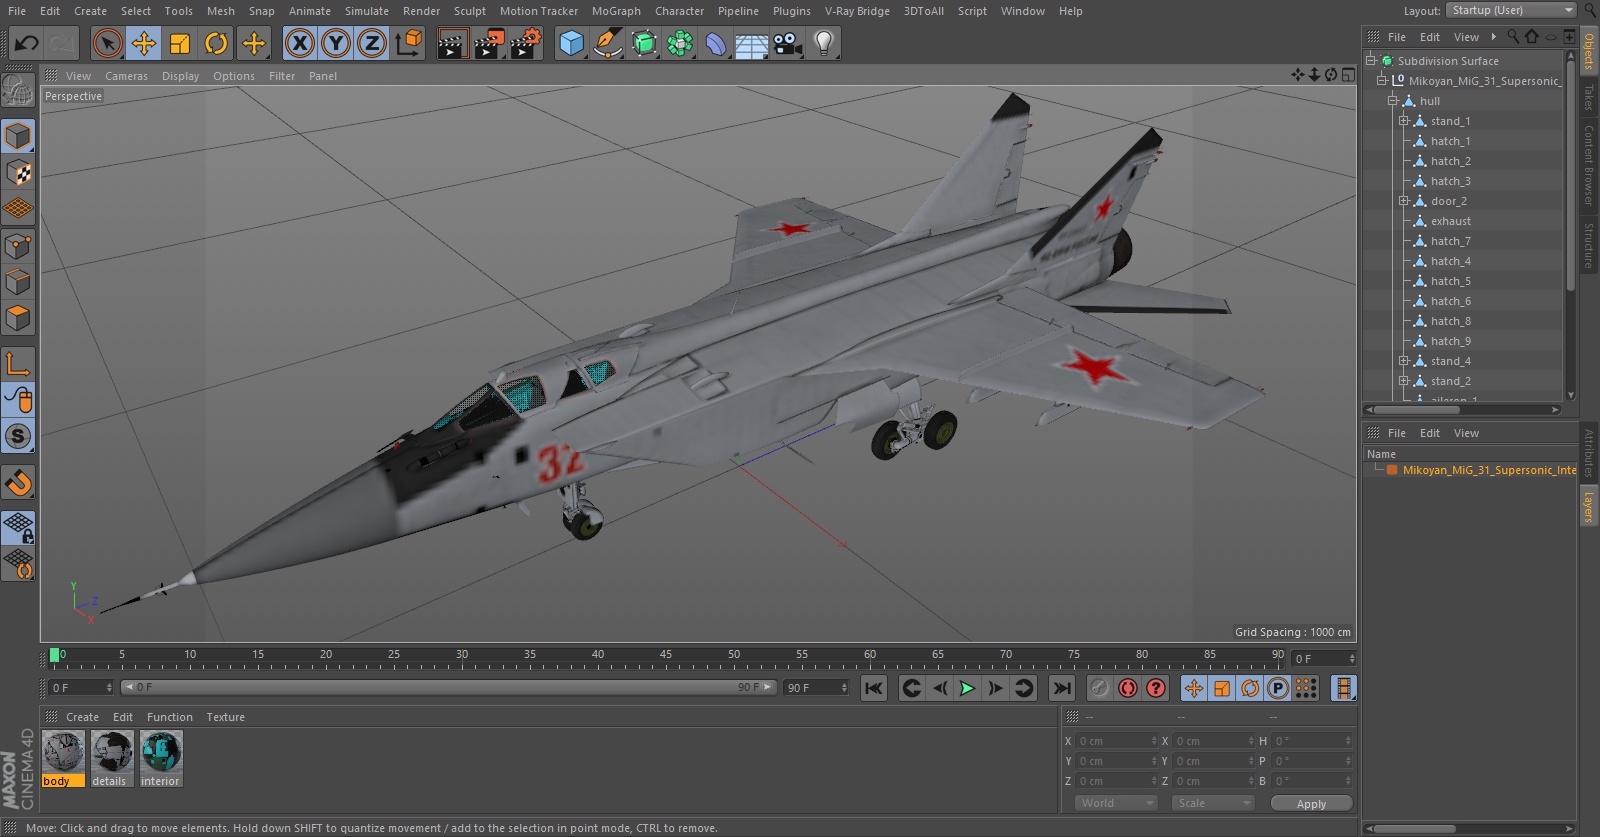Expand the stand_1 object
The height and width of the screenshot is (837, 1600).
coord(1404,120)
